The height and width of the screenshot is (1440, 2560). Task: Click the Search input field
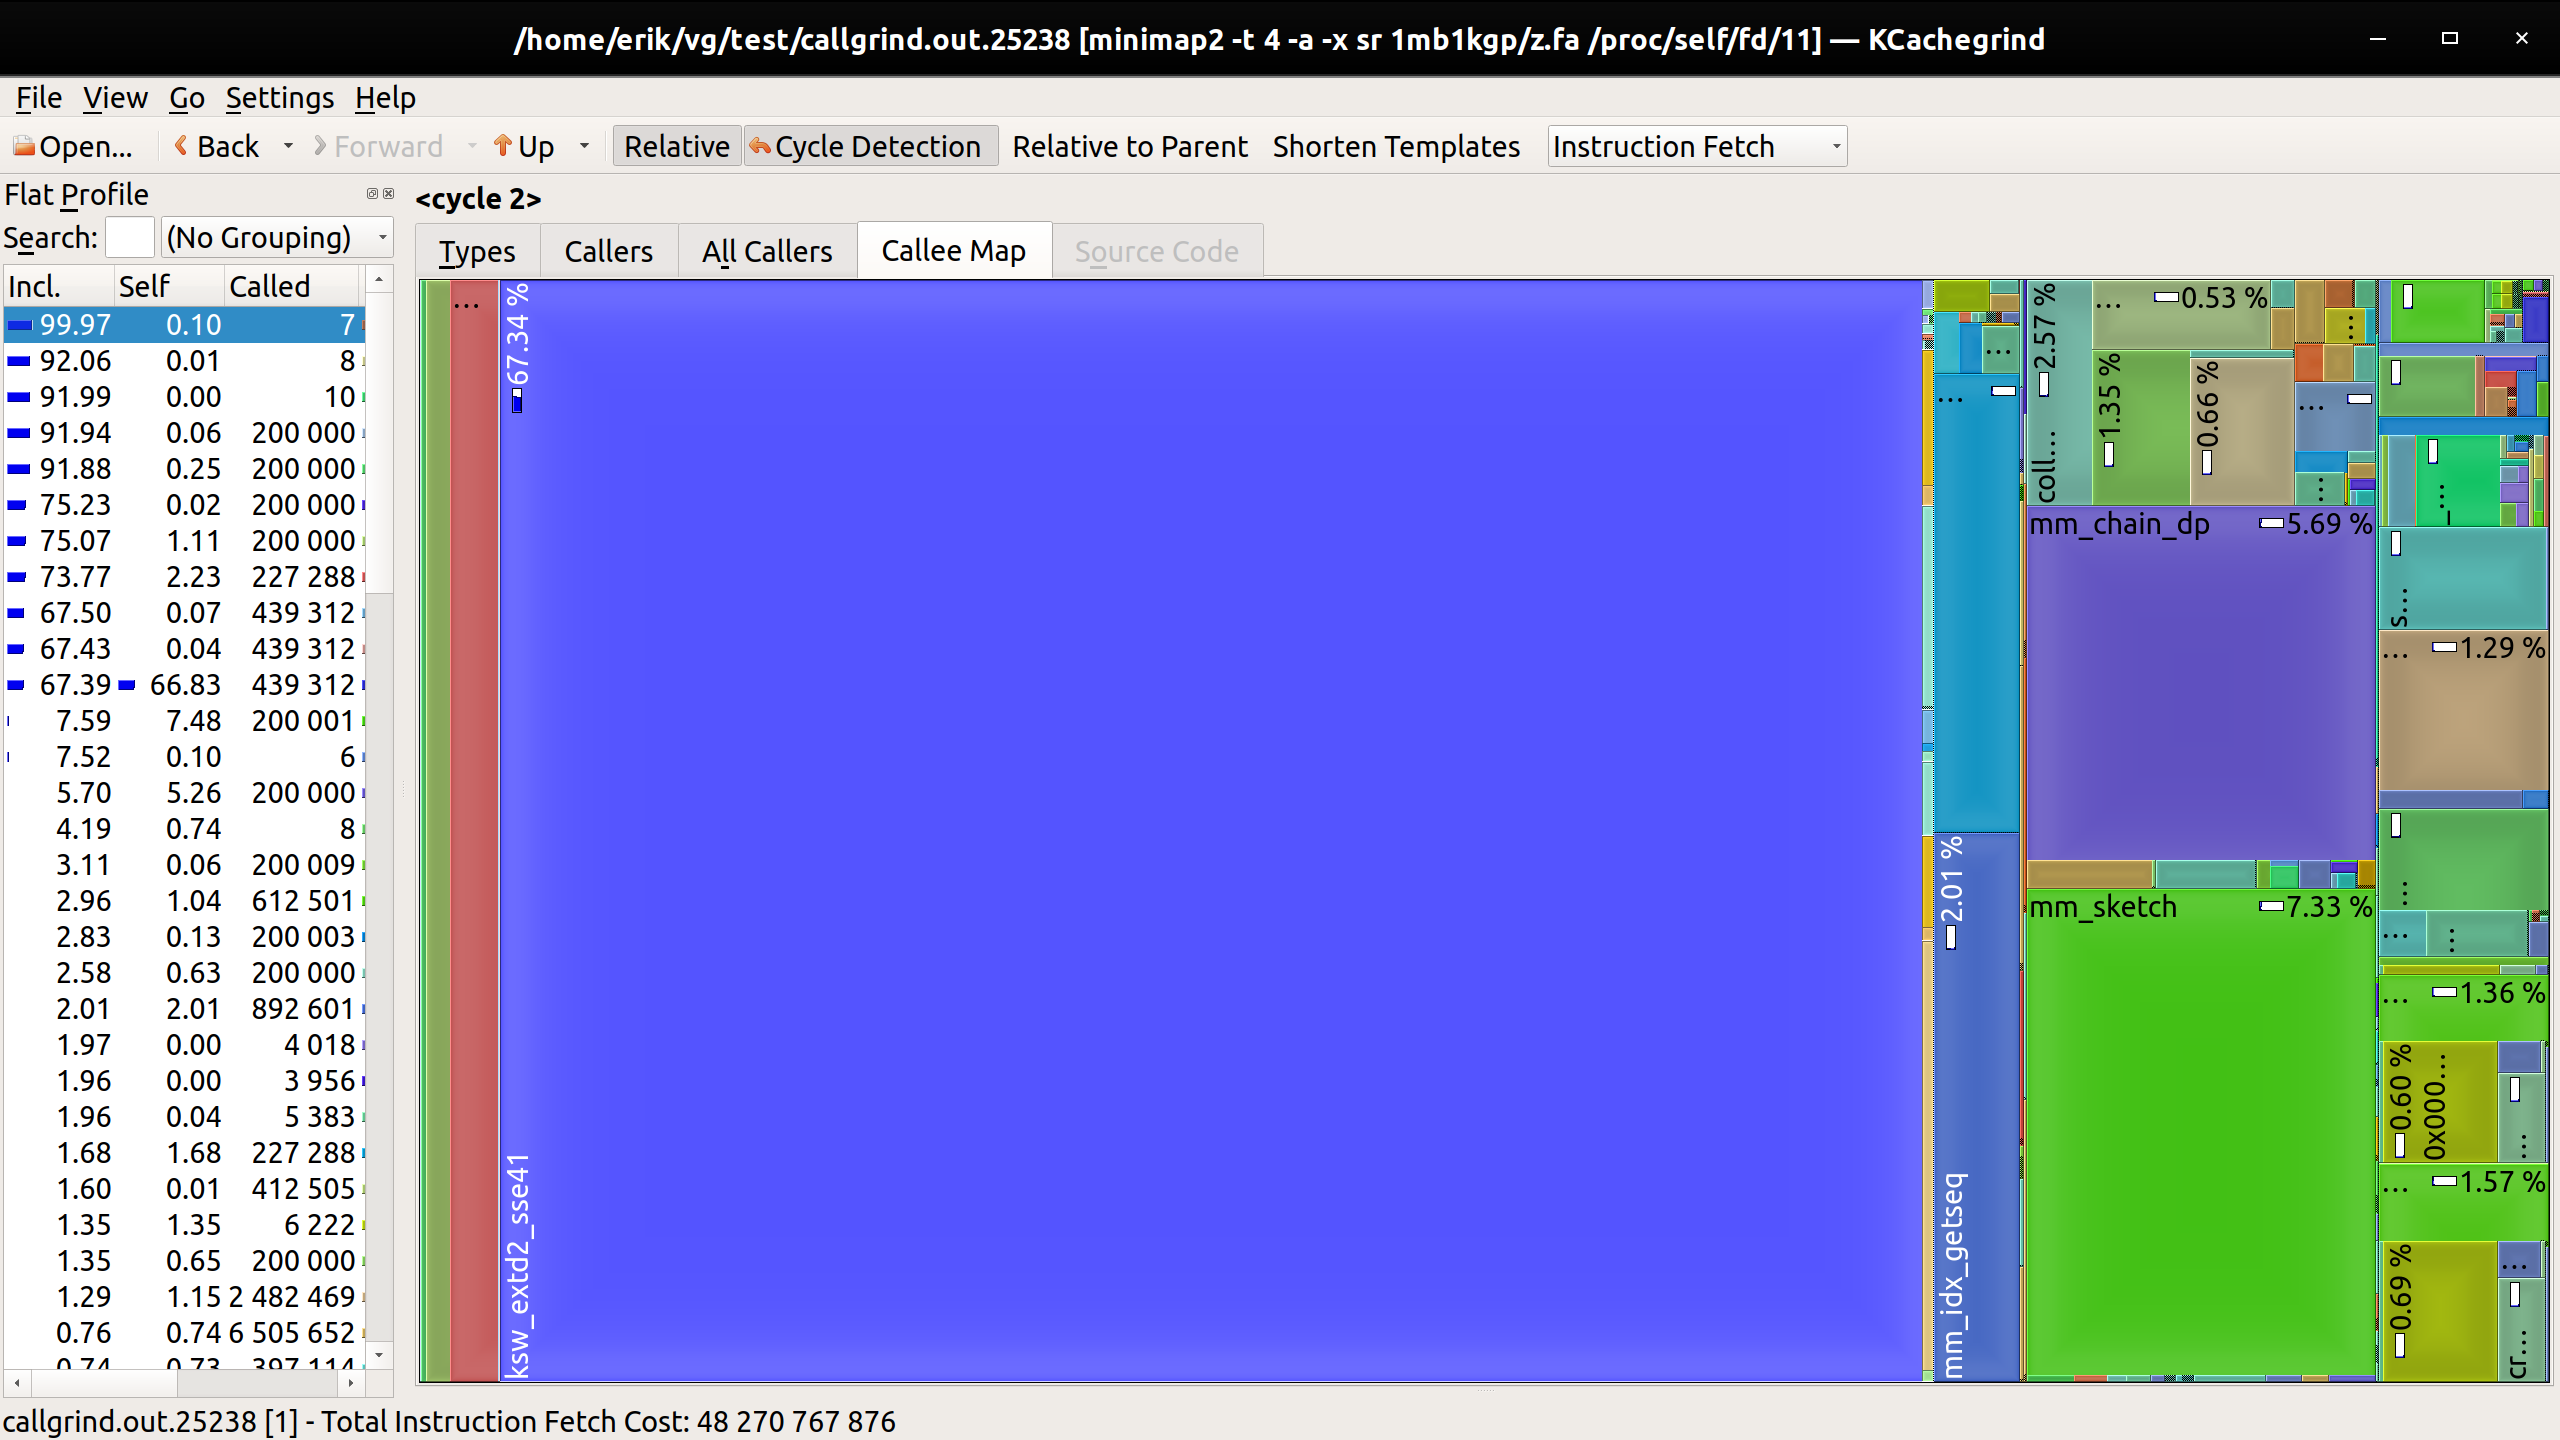pos(130,237)
